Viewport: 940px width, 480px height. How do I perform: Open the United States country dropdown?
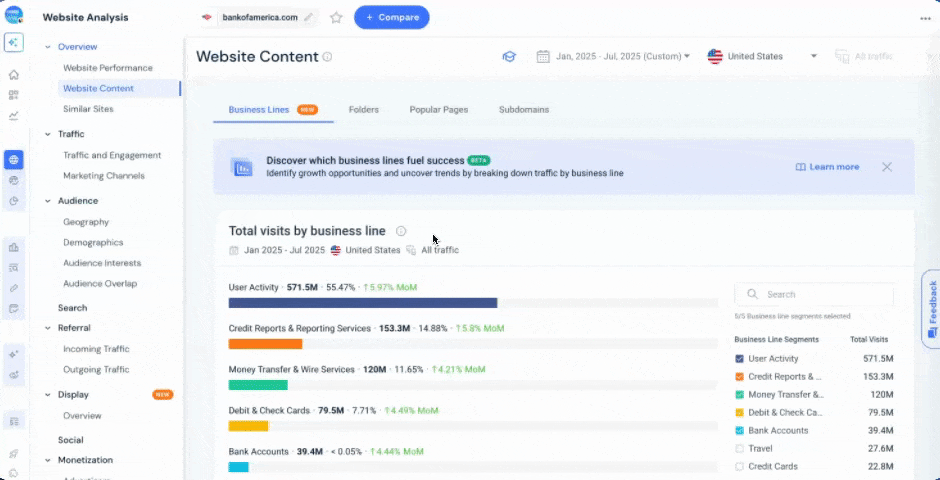coord(762,56)
